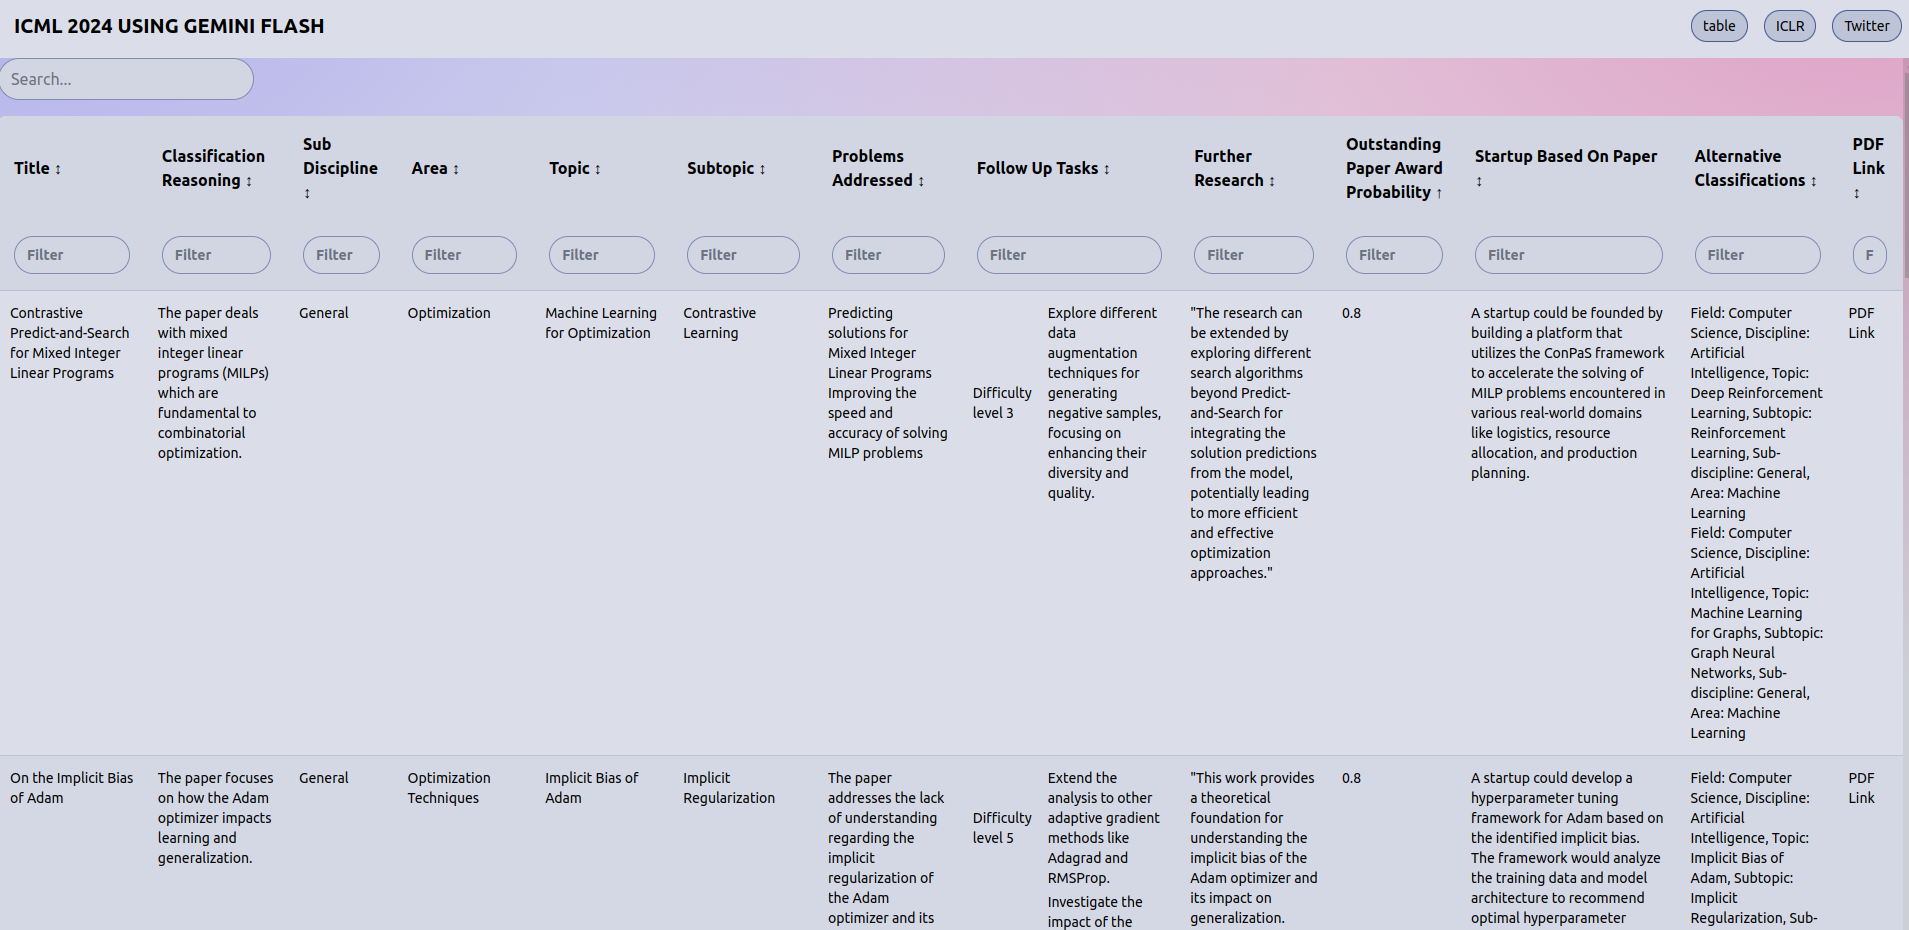Viewport: 1909px width, 930px height.
Task: Sort by Outstanding Paper Award Probability arrow
Action: (x=1439, y=194)
